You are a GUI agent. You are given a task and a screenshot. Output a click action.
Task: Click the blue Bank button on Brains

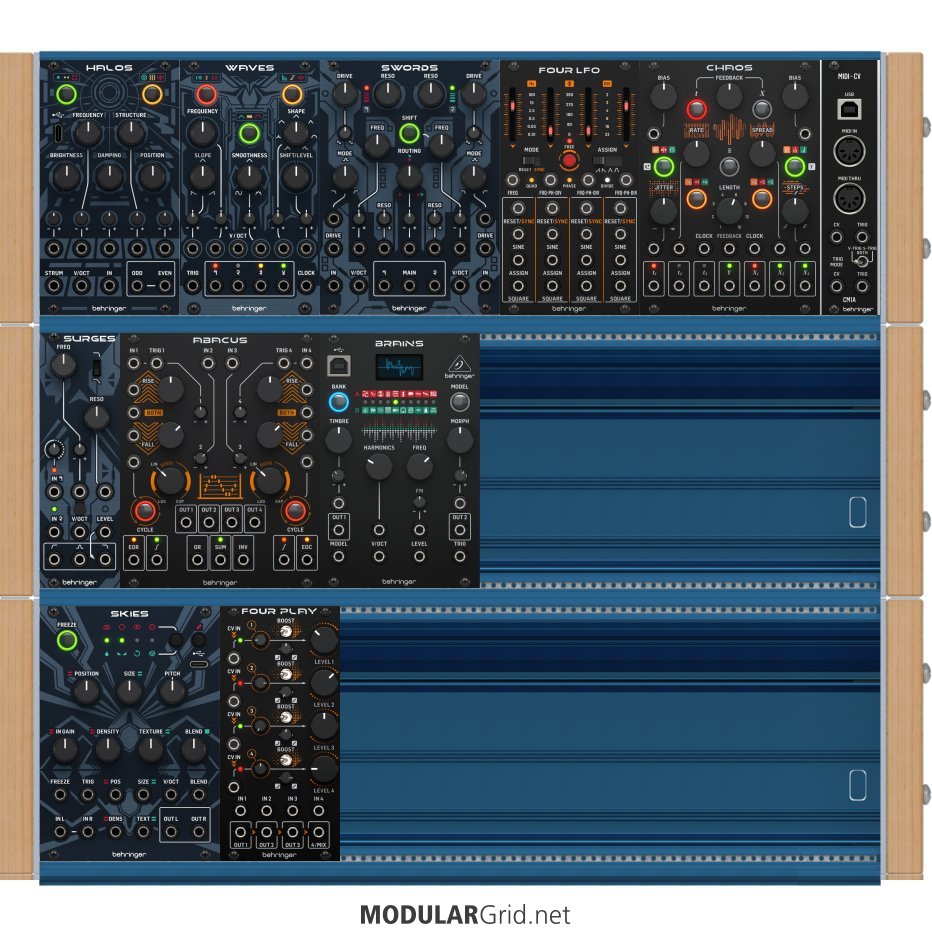(339, 402)
